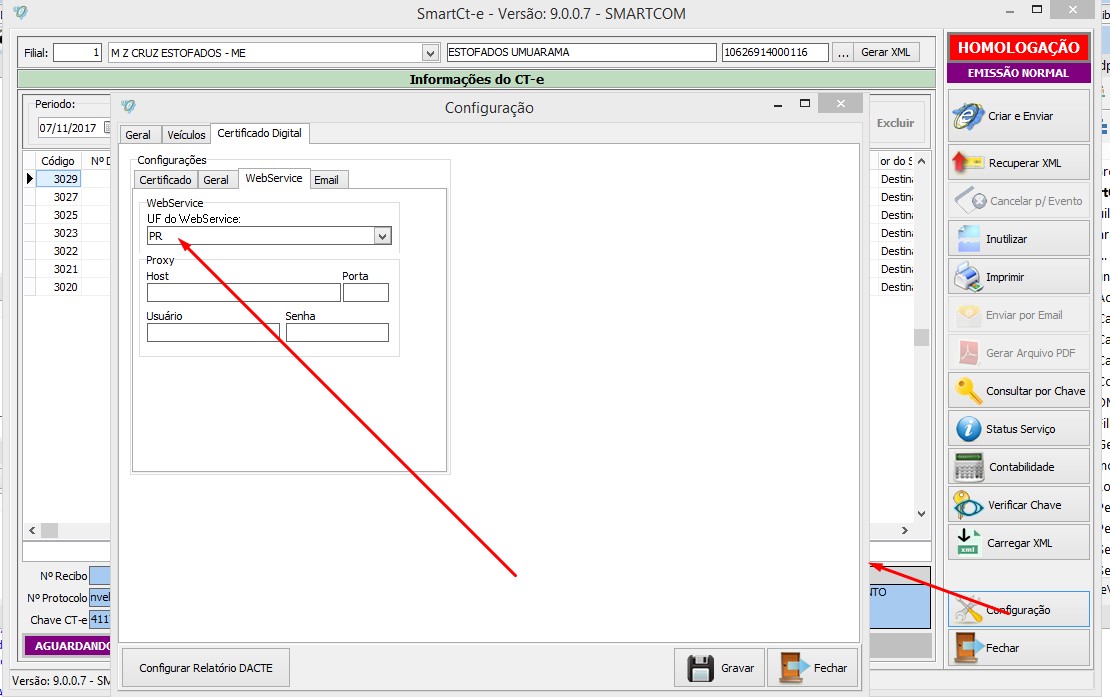1110x697 pixels.
Task: Click the door icon on dialog Fechar
Action: click(794, 668)
